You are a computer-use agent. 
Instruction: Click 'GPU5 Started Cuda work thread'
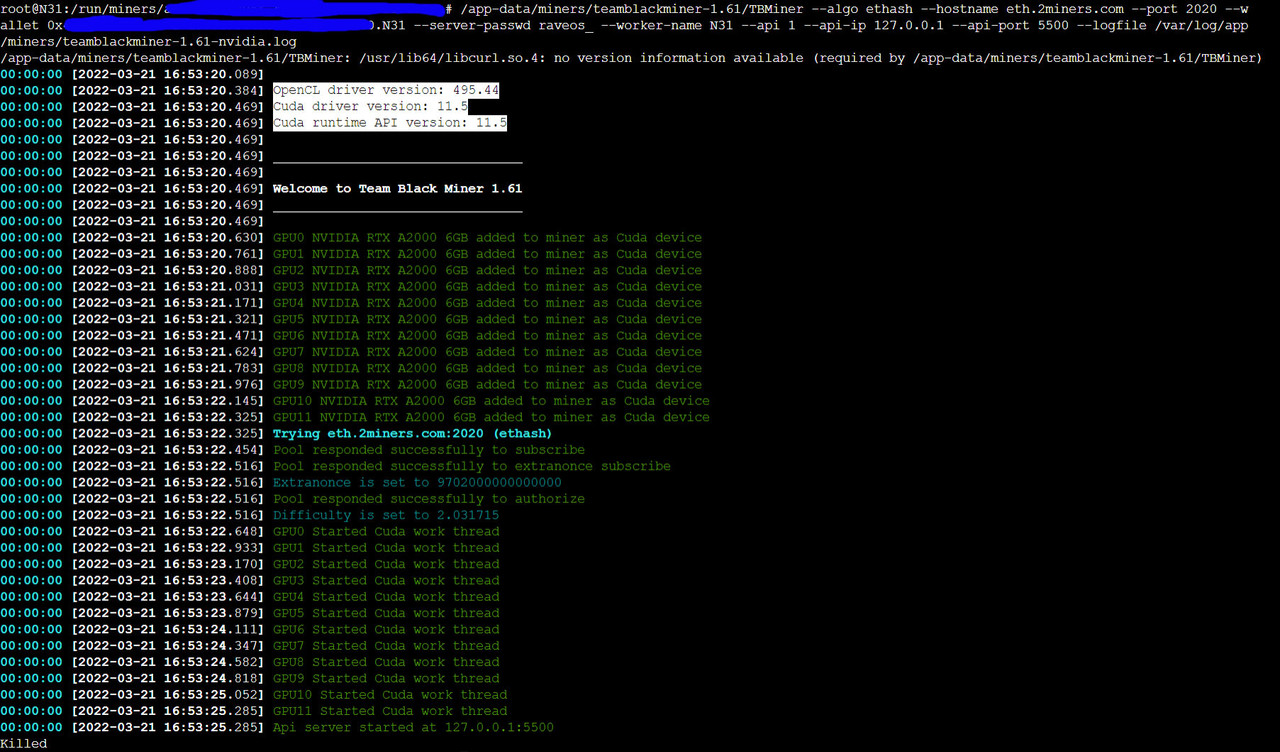[x=386, y=613]
